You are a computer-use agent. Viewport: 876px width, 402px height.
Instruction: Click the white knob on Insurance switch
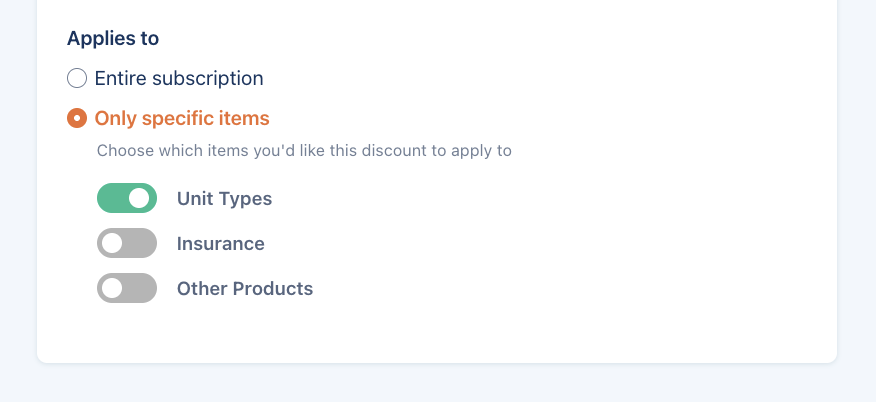(x=113, y=243)
